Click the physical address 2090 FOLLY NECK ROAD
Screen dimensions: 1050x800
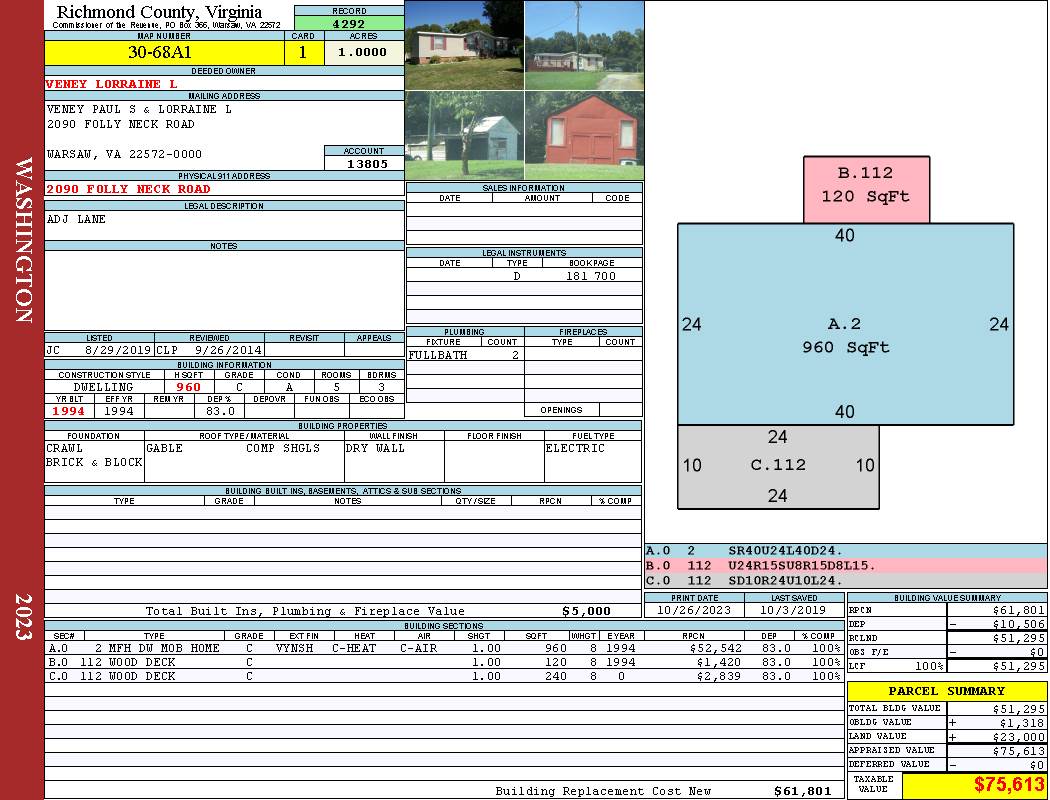[x=128, y=189]
